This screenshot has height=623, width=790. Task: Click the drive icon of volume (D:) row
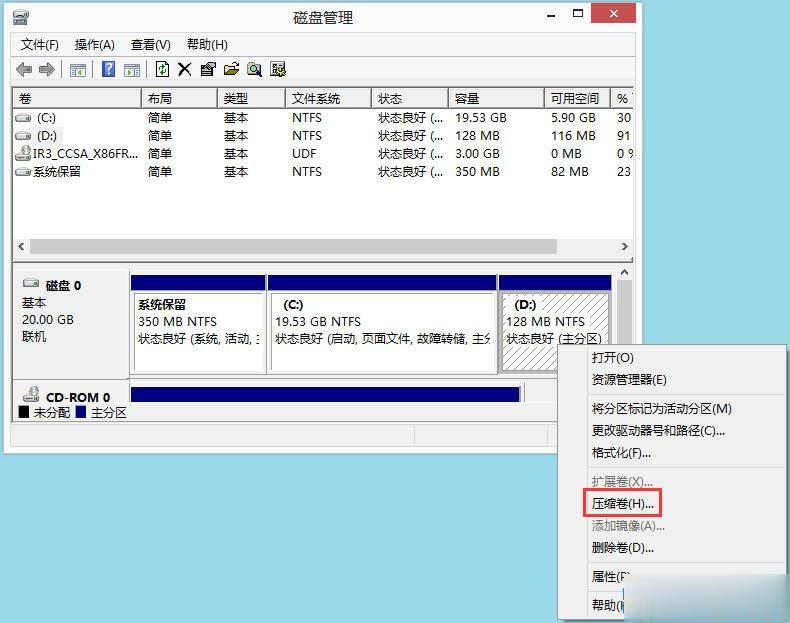23,136
